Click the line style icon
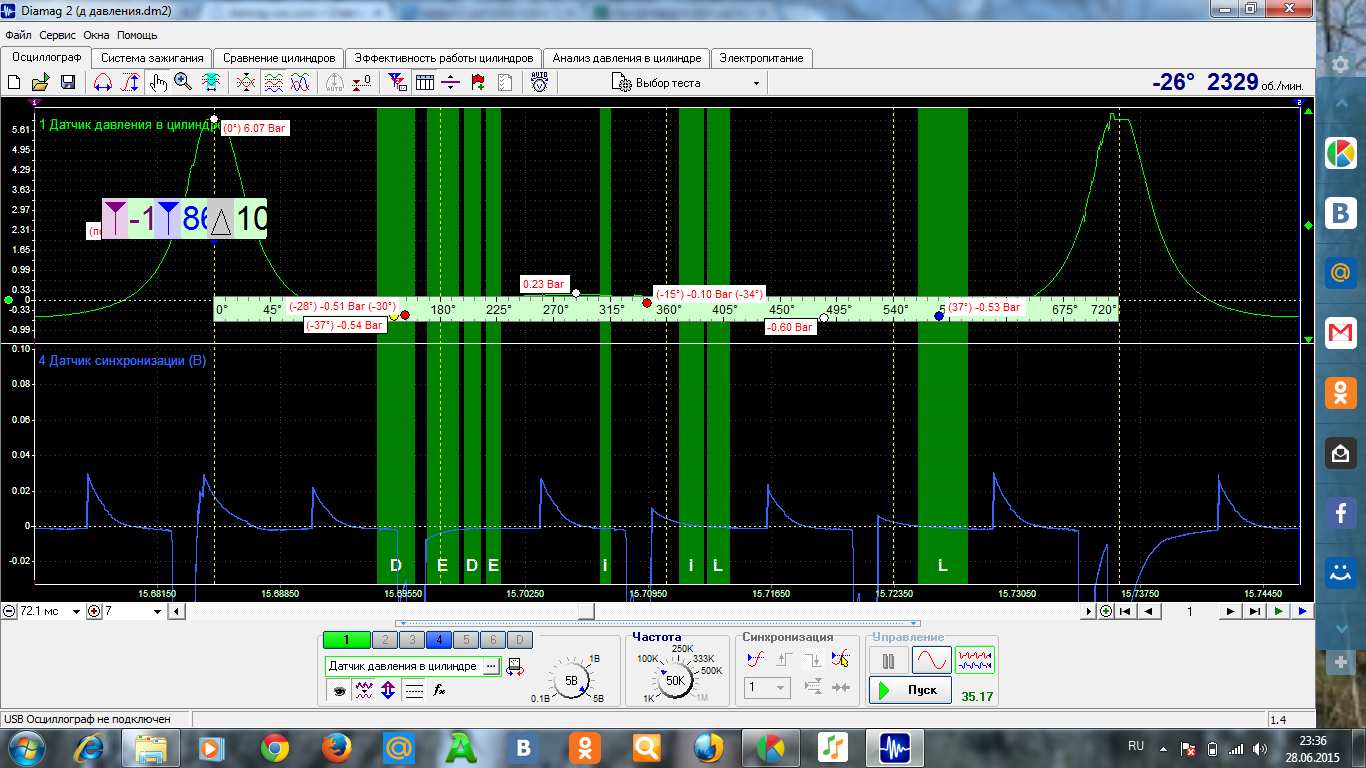This screenshot has height=768, width=1366. (414, 690)
